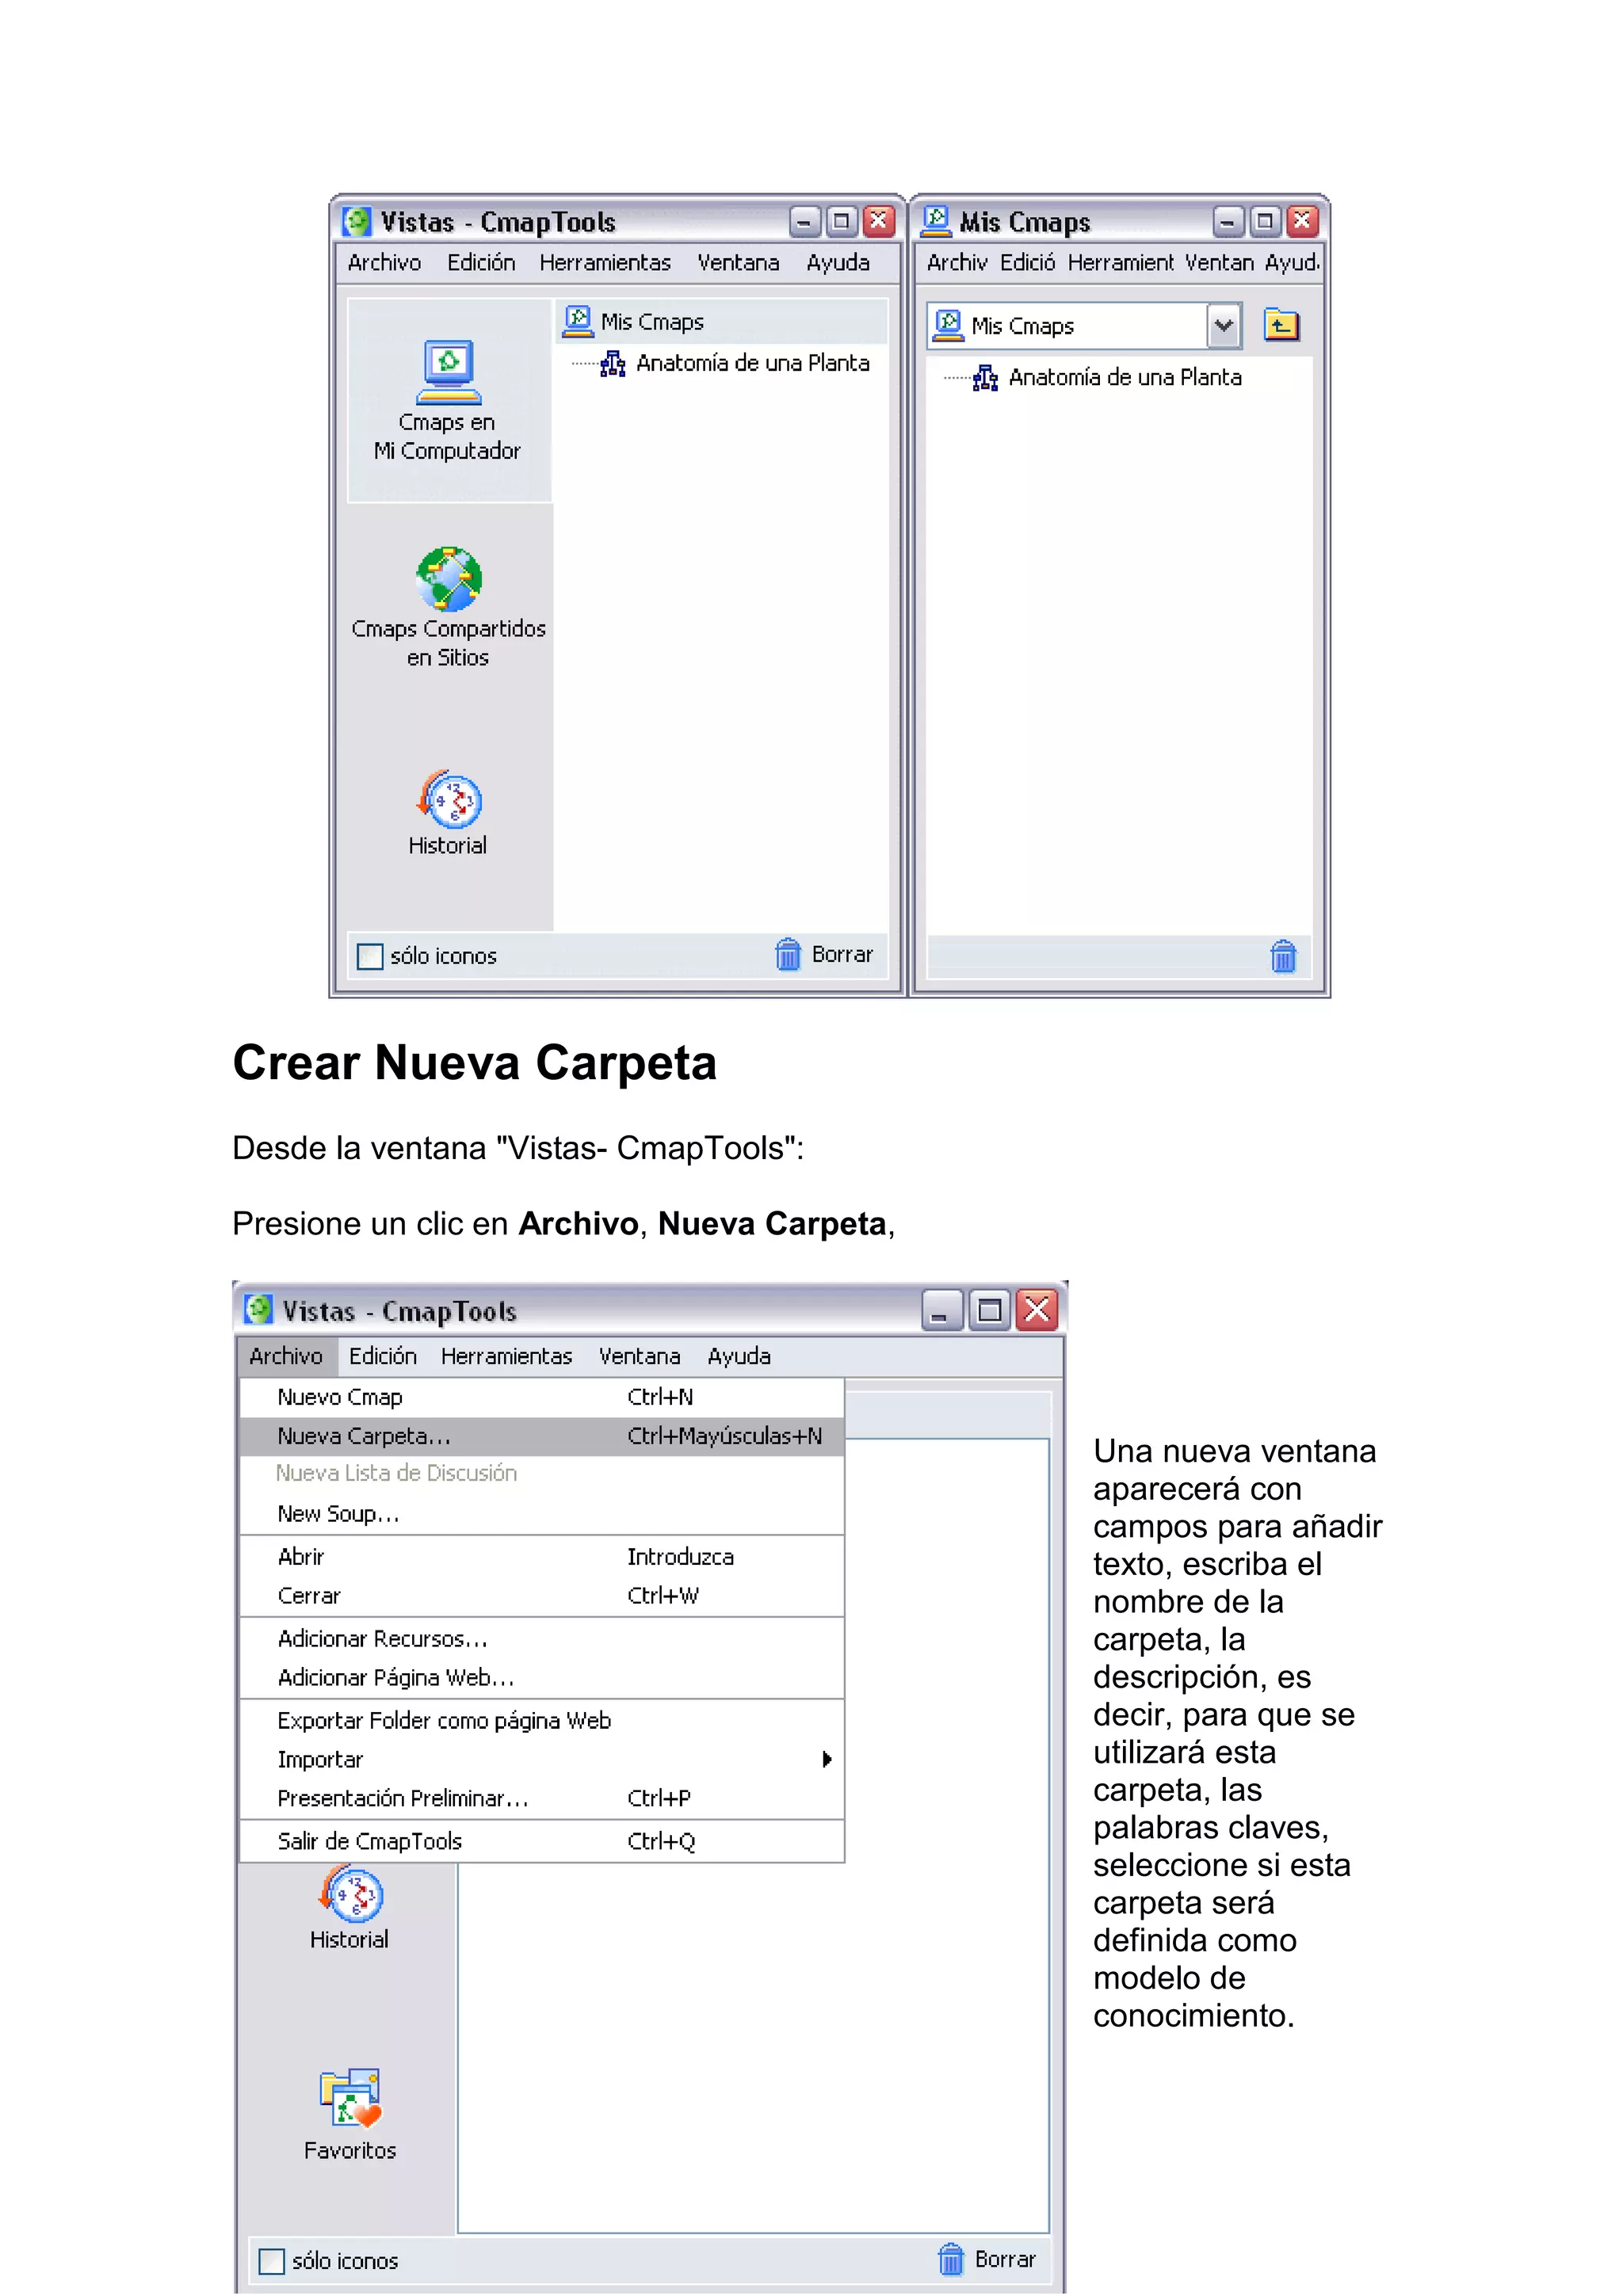Image resolution: width=1623 pixels, height=2296 pixels.
Task: Open Historial clock icon in top window
Action: click(450, 799)
